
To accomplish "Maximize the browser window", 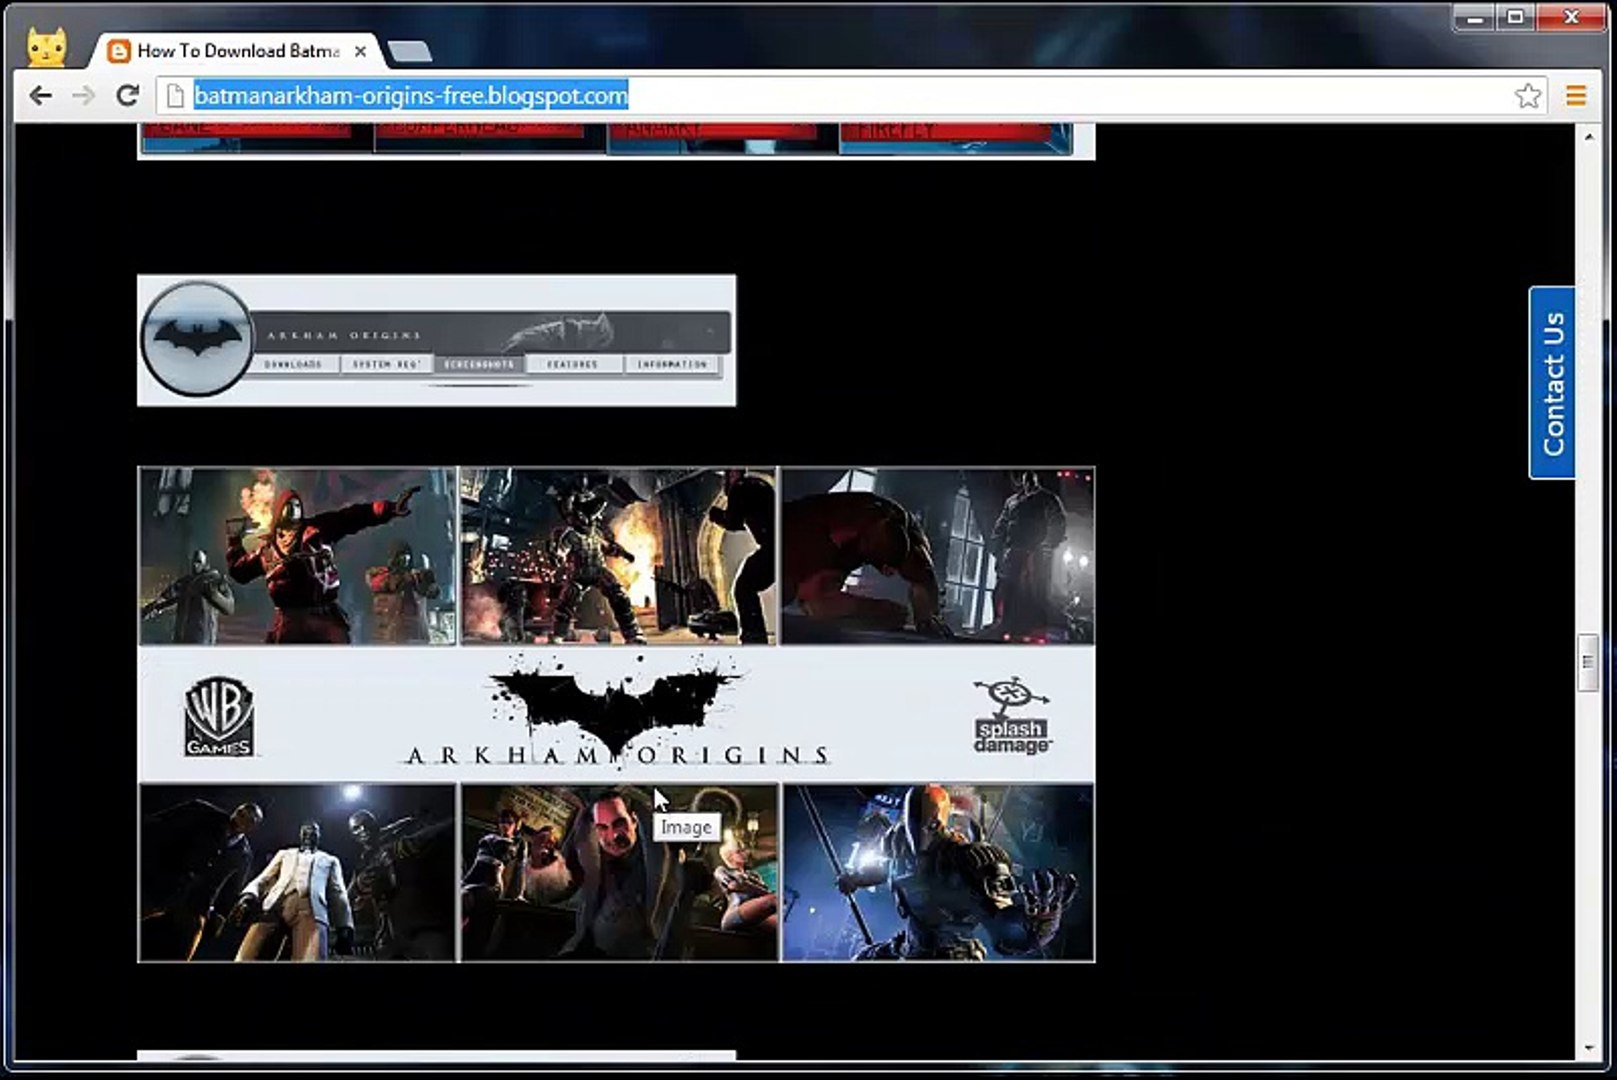I will pos(1516,17).
